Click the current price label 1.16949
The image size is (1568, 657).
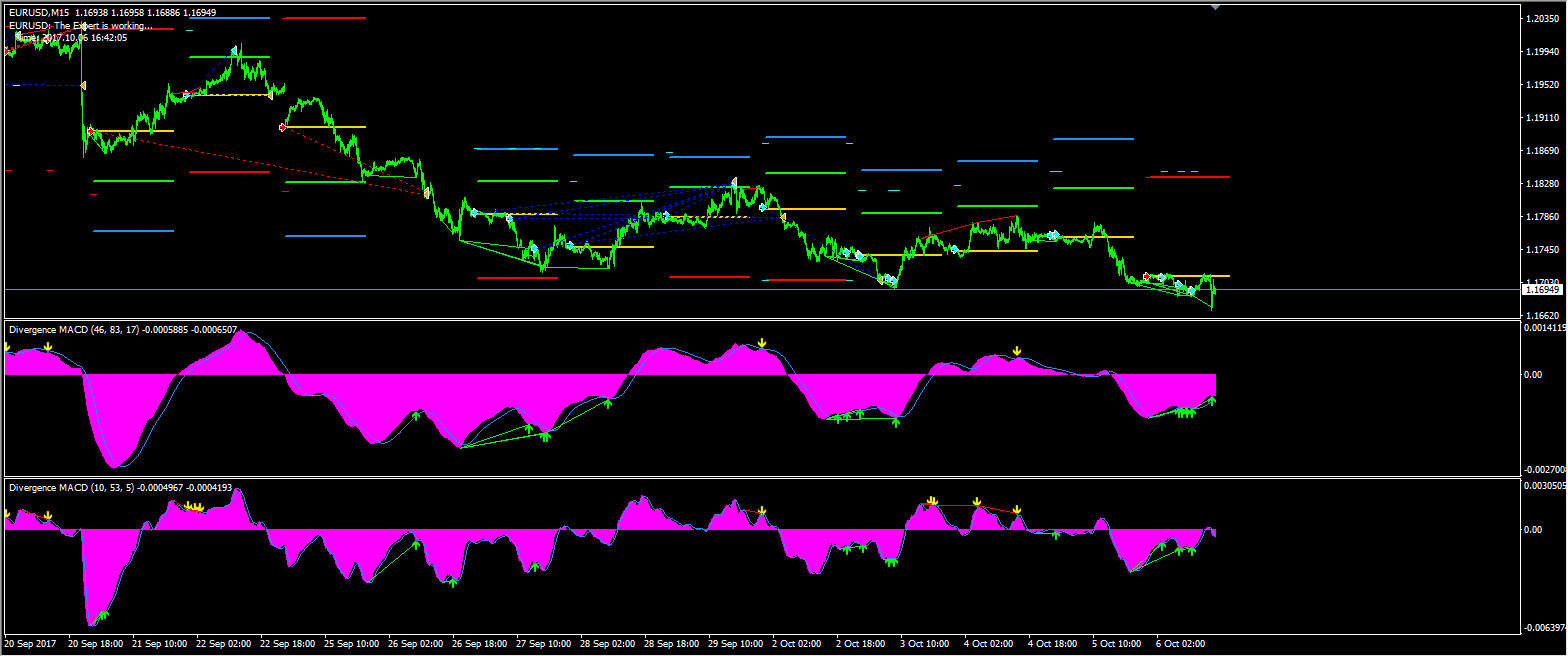click(x=1541, y=290)
